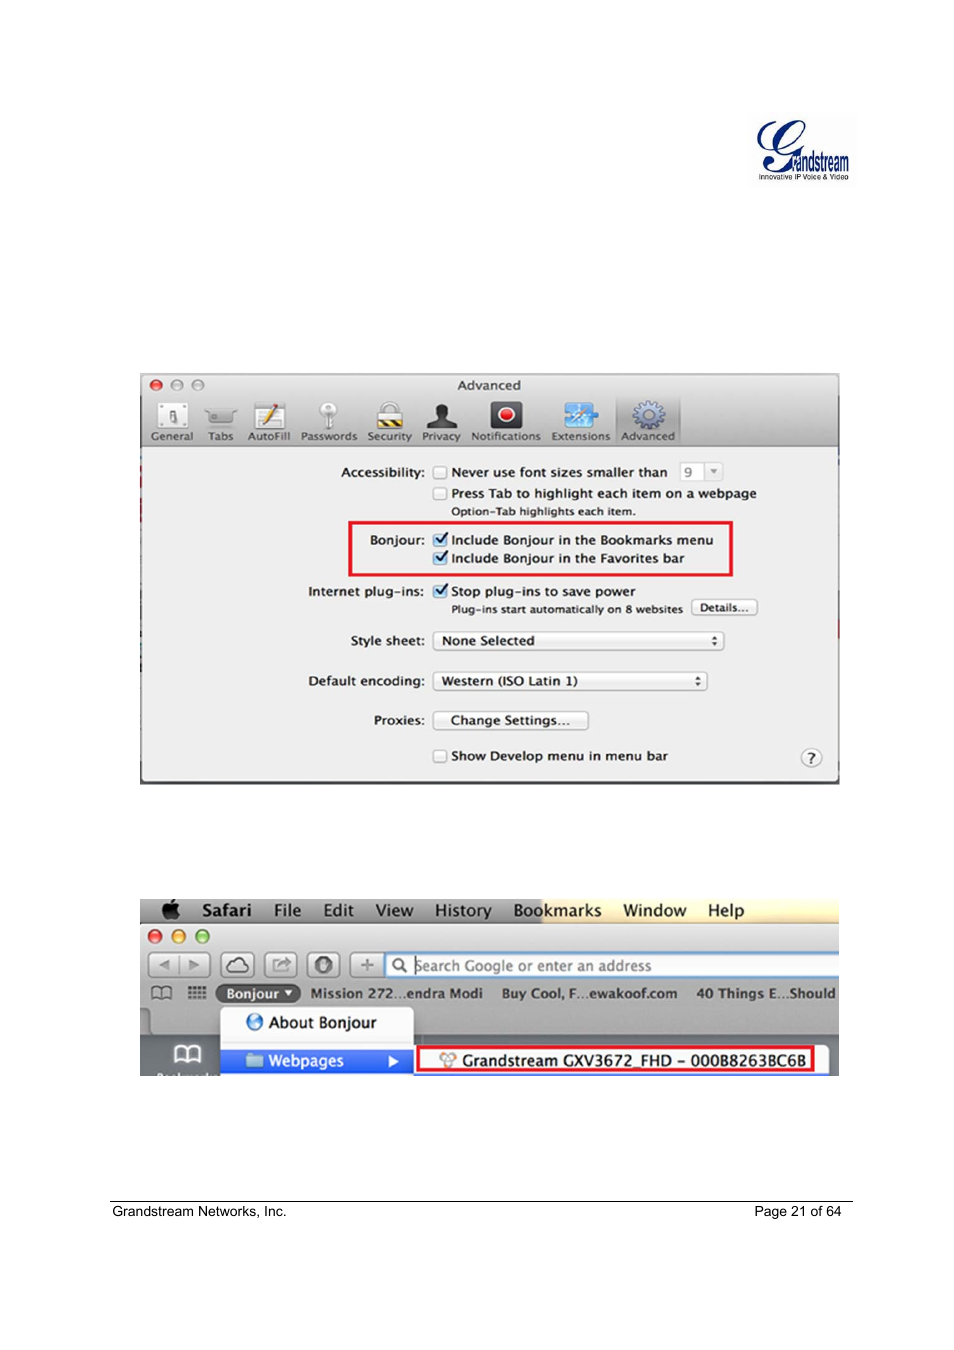Toggle Never use font sizes smaller than
Screen dimensions: 954x1350
point(440,473)
